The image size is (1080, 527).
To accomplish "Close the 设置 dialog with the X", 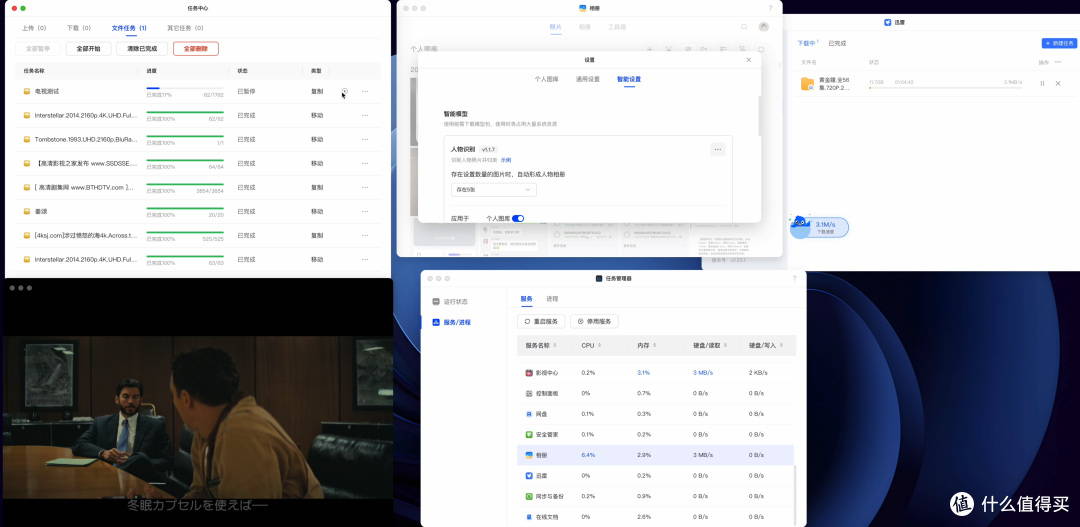I will (749, 60).
